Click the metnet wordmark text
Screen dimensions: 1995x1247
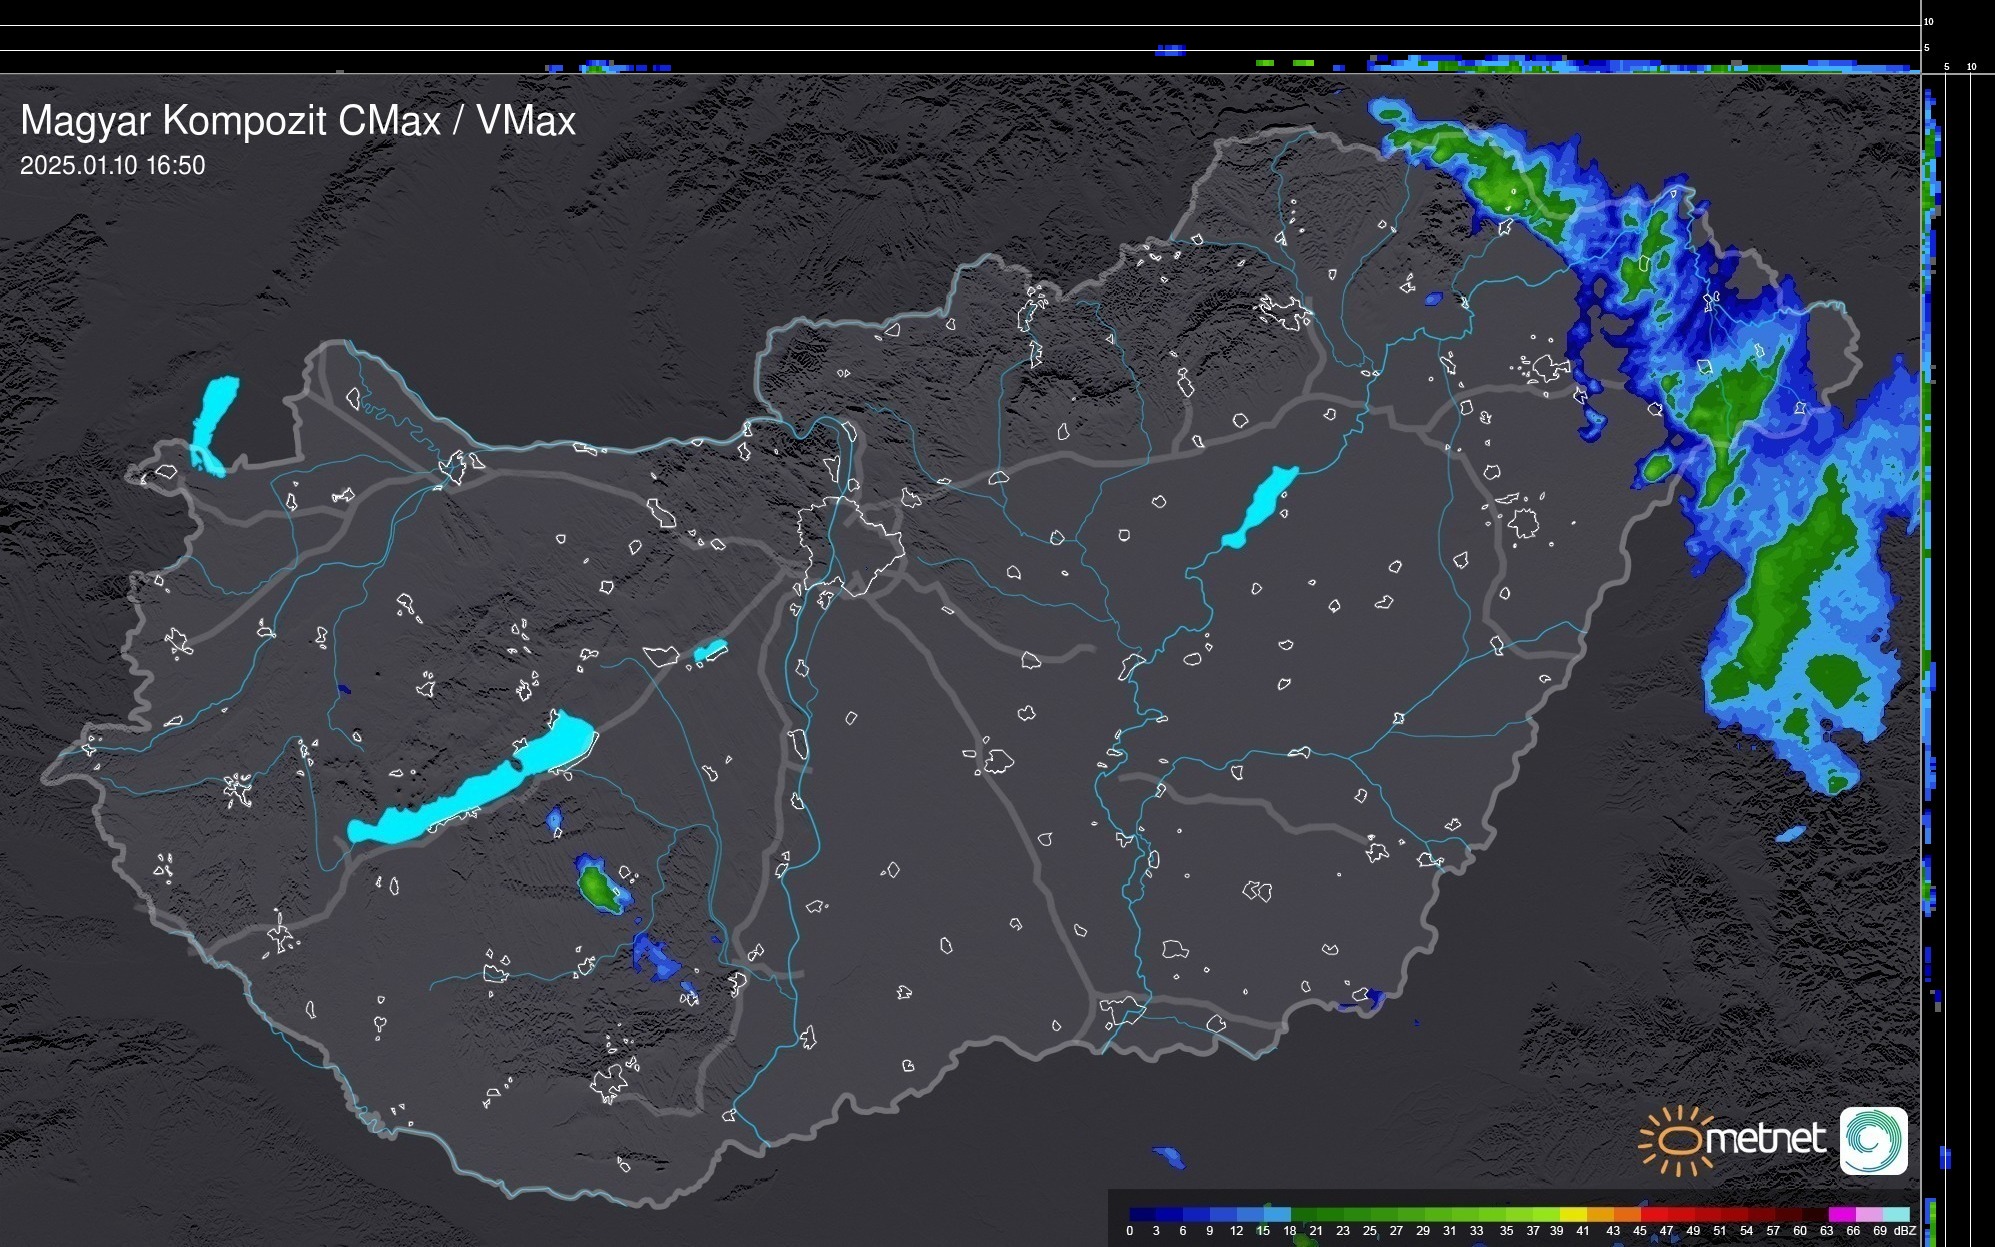click(x=1766, y=1139)
